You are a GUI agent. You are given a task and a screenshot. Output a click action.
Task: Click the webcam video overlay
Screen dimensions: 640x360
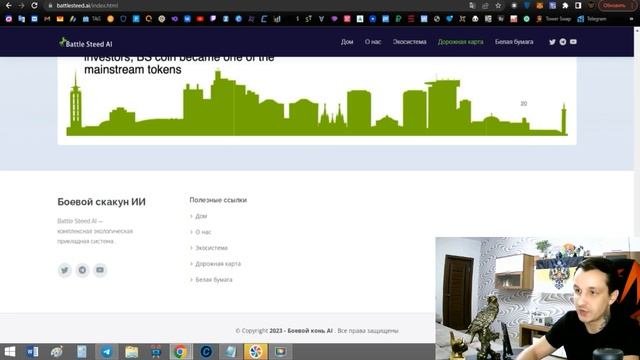pos(538,298)
